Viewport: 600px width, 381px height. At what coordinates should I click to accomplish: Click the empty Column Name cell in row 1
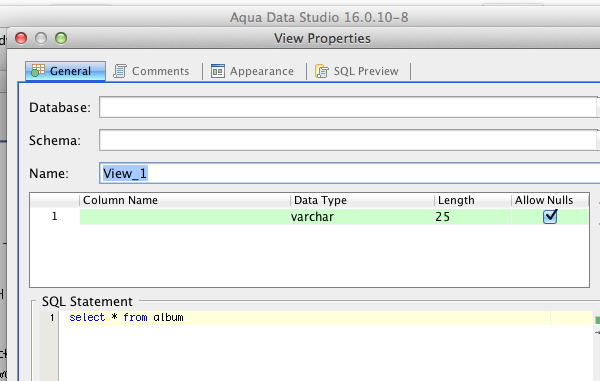click(x=185, y=217)
